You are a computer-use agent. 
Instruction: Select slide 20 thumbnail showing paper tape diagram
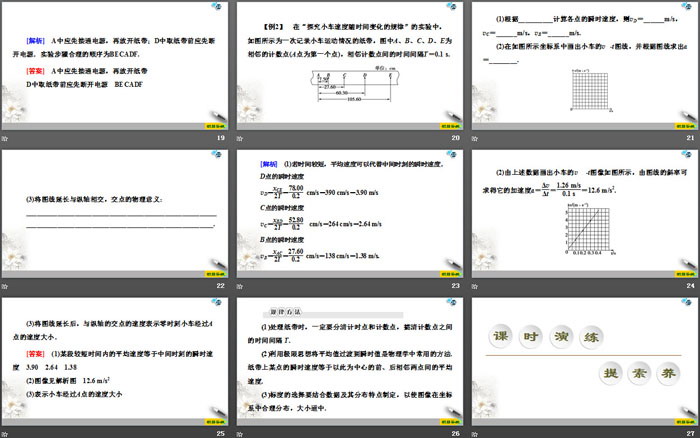(x=350, y=66)
